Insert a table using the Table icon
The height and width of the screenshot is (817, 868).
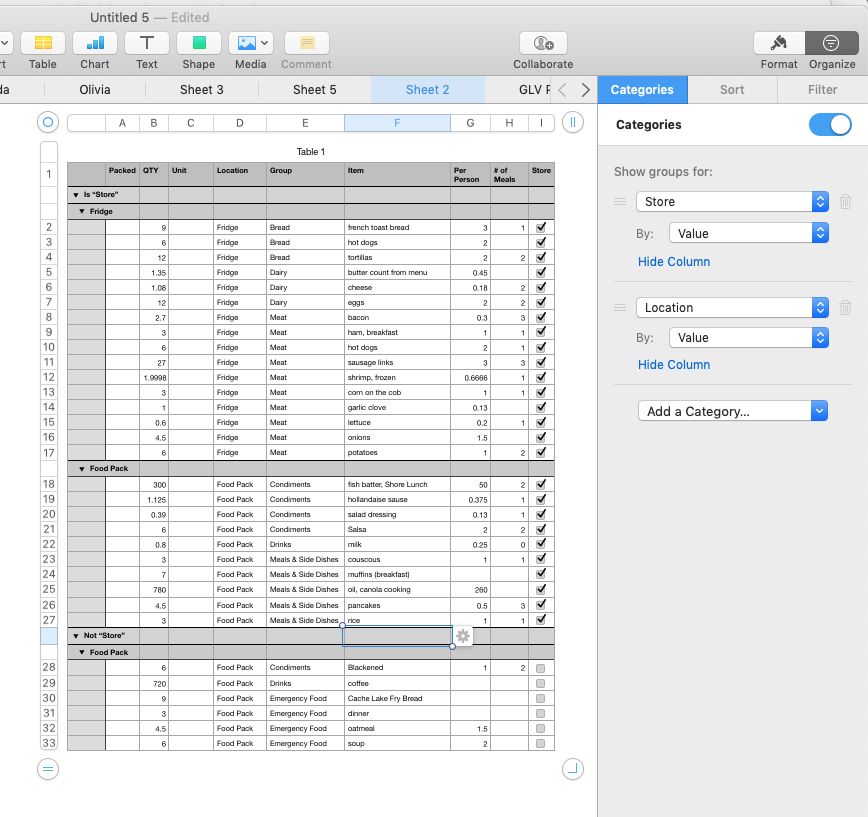pos(42,43)
